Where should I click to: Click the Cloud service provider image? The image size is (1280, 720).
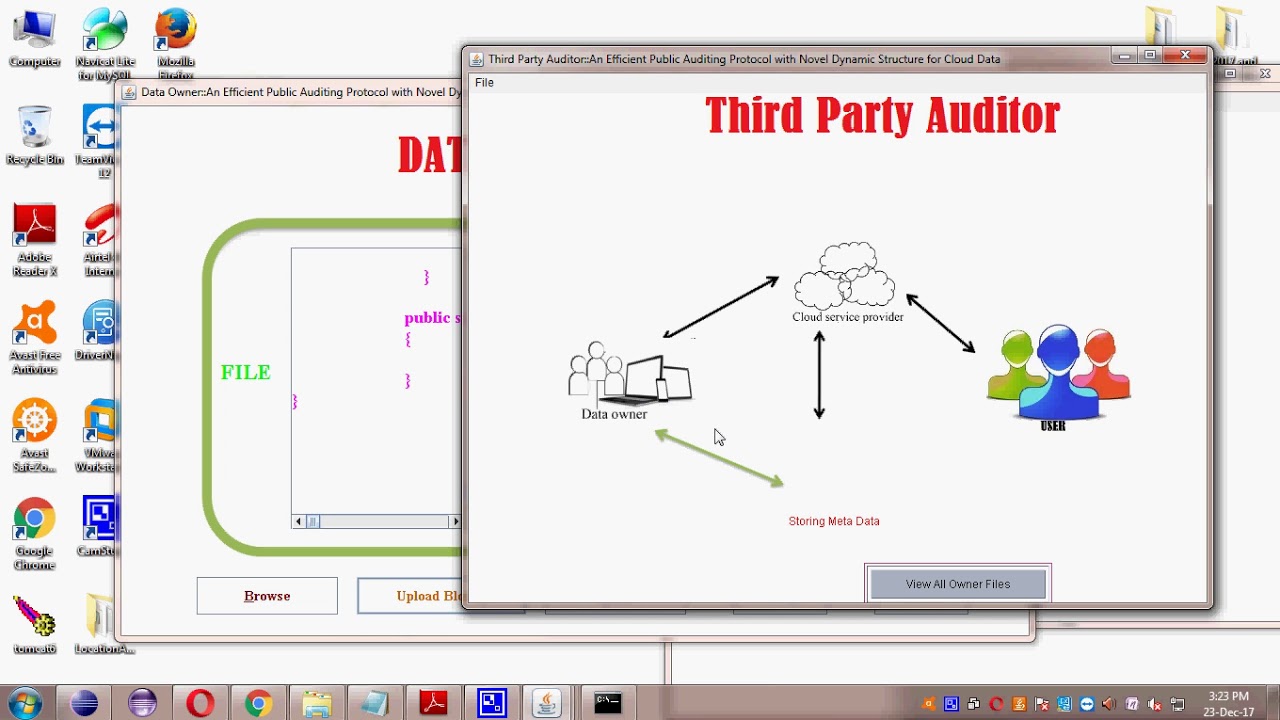847,283
